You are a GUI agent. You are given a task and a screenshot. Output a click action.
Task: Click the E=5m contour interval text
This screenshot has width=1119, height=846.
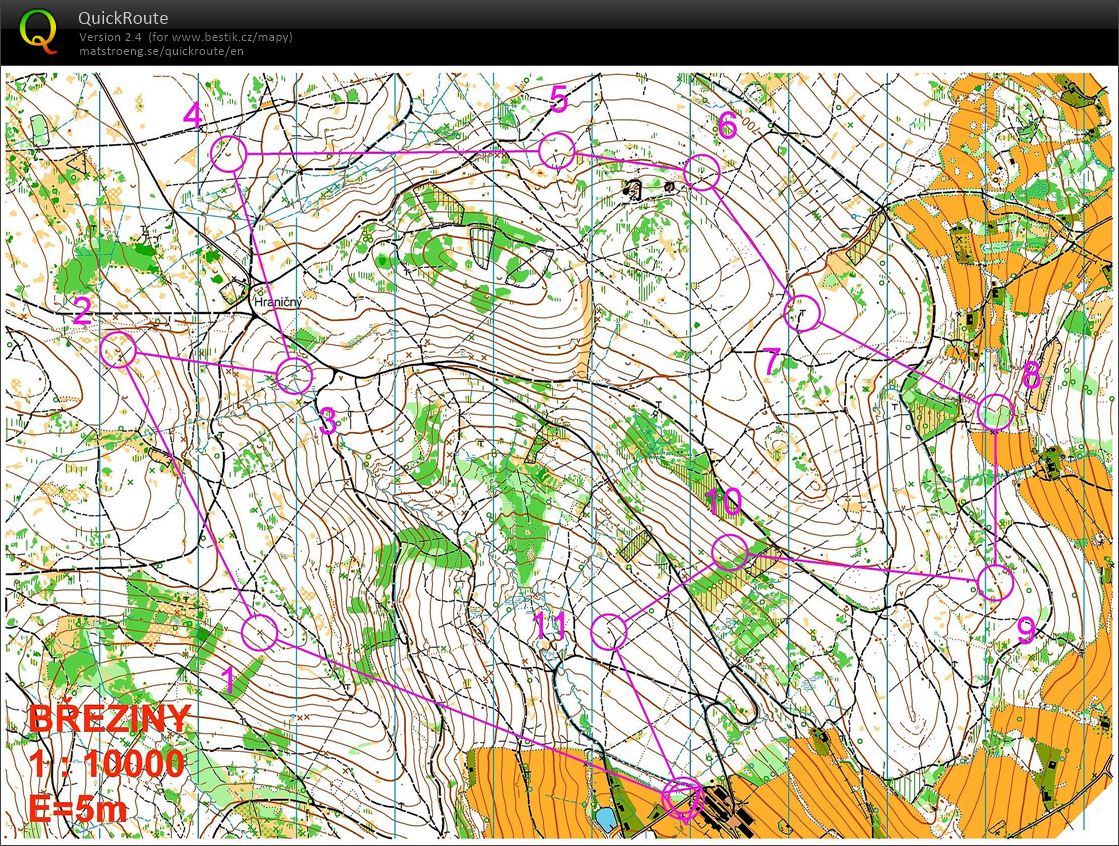click(79, 809)
